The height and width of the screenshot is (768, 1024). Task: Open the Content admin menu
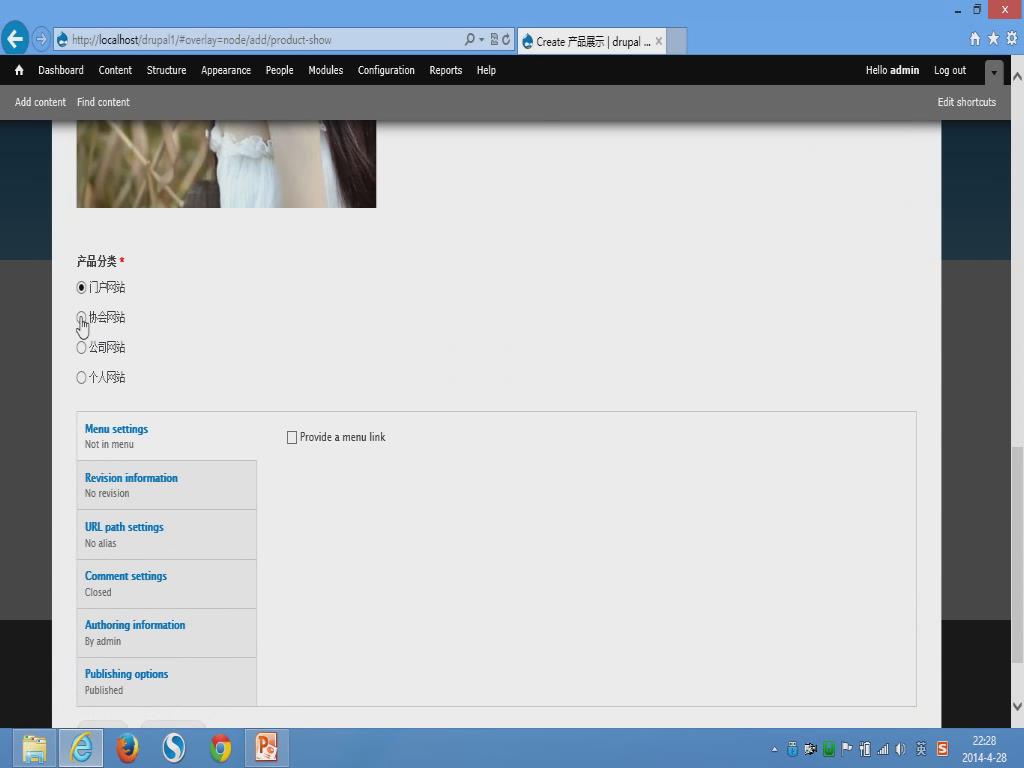[x=115, y=70]
